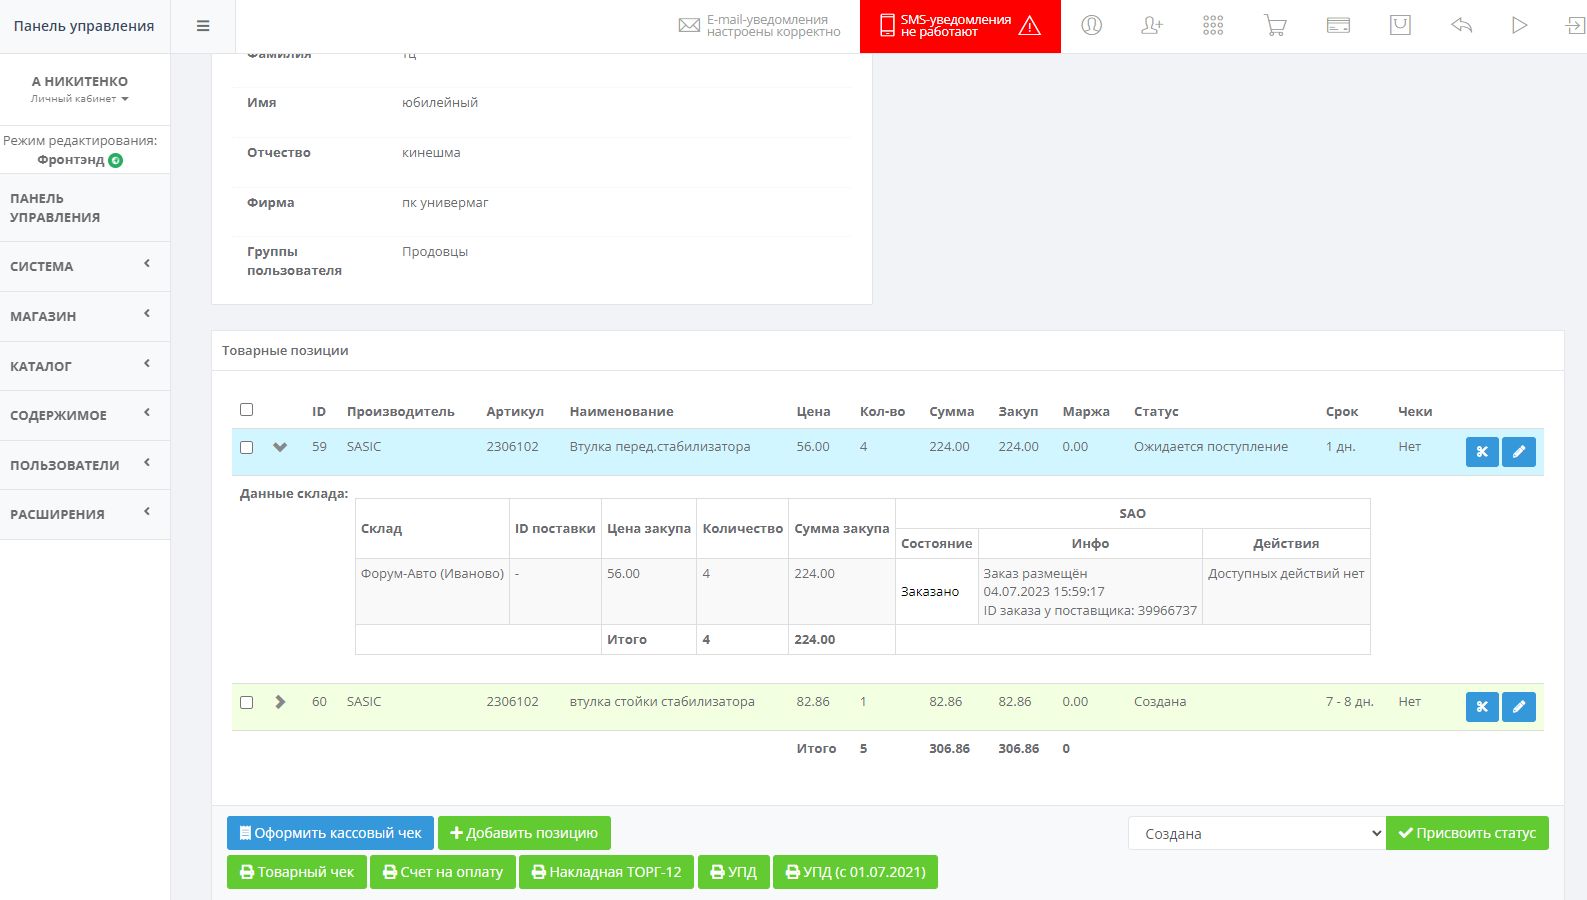Screen dimensions: 1587x900
Task: Open the shopping cart icon in top bar
Action: (x=1275, y=26)
